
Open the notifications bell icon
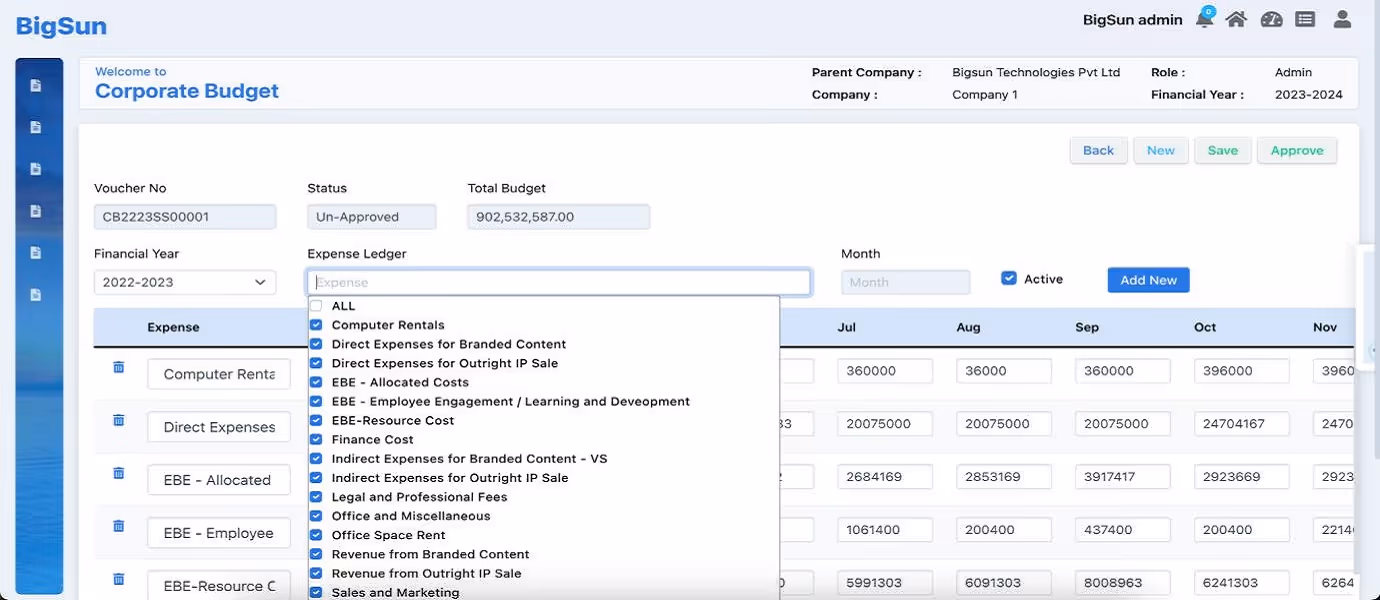coord(1205,18)
